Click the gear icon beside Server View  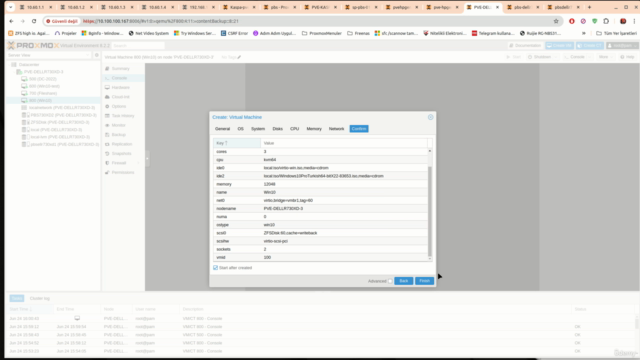point(97,55)
